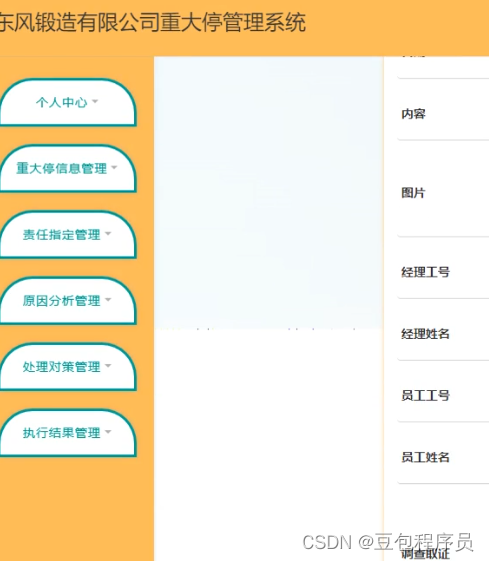Open the 重大停信息管理 menu
Image resolution: width=489 pixels, height=561 pixels.
(x=68, y=169)
